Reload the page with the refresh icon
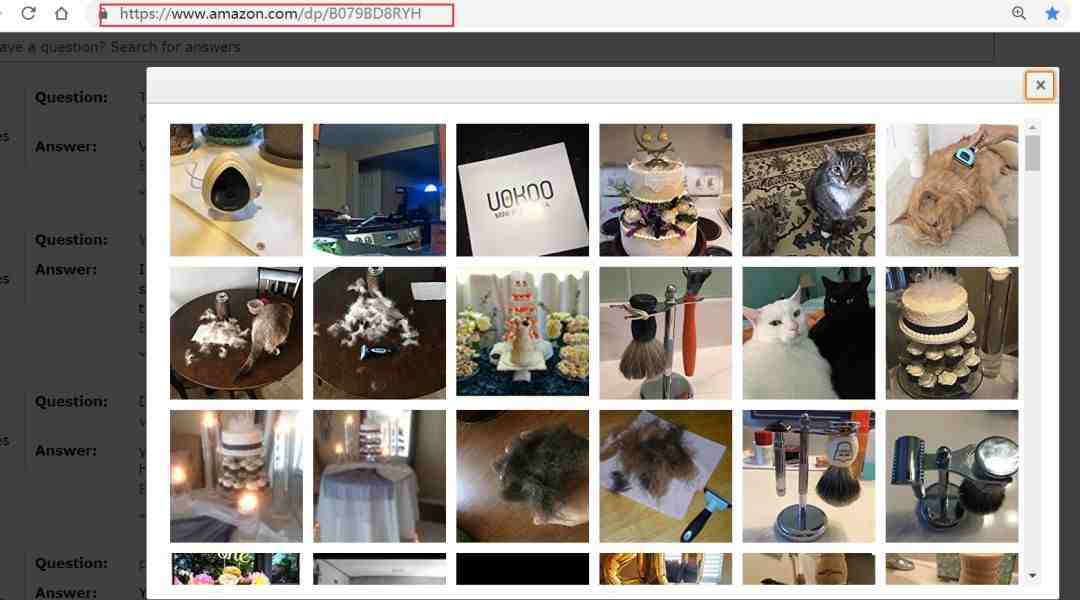1080x600 pixels. (28, 13)
